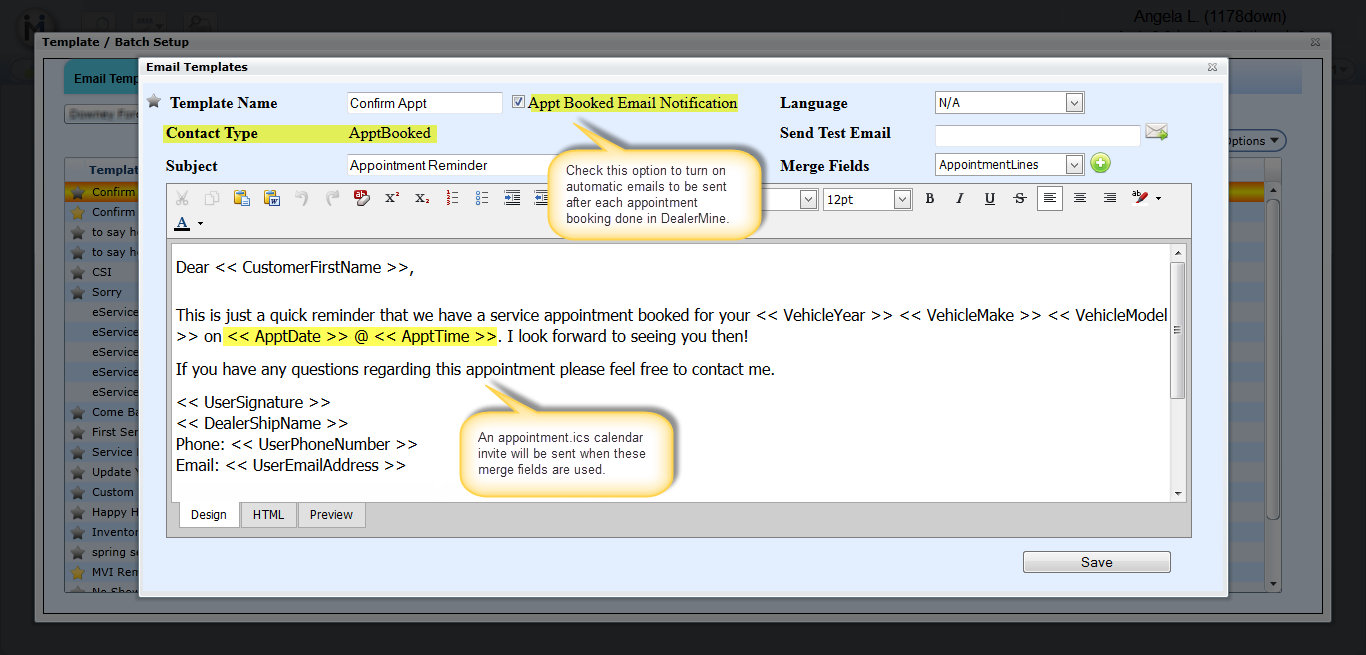1366x655 pixels.
Task: Click the Subscript icon
Action: 422,198
